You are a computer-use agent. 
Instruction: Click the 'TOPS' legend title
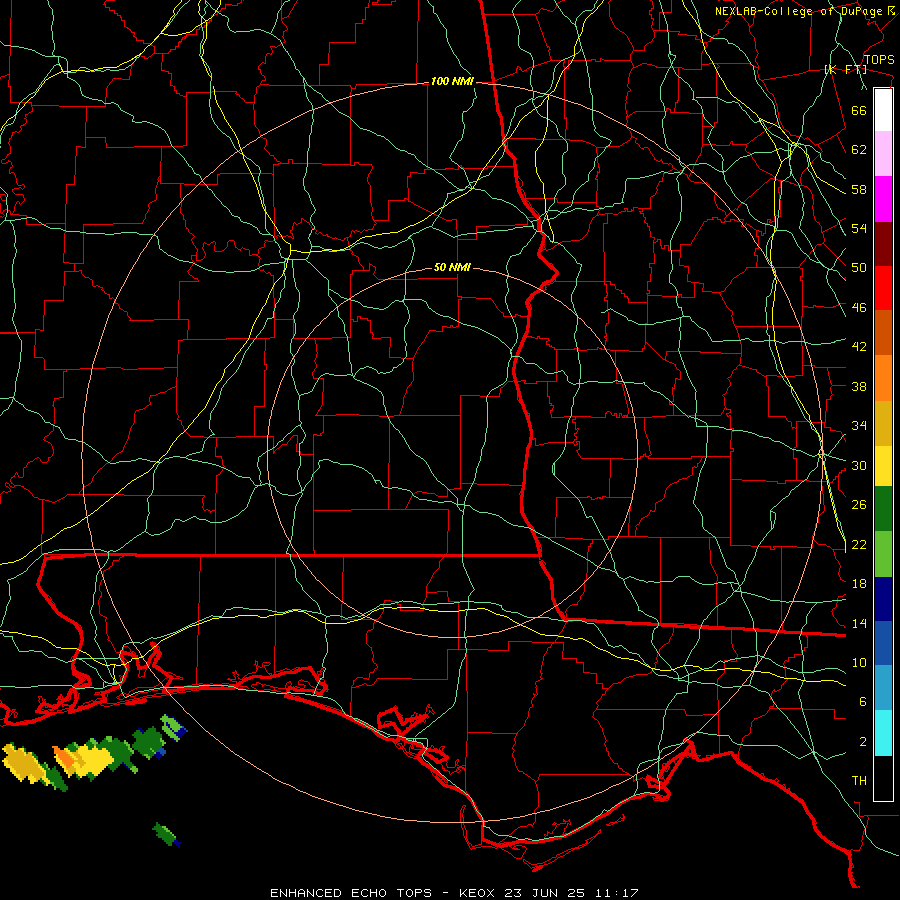pyautogui.click(x=879, y=60)
